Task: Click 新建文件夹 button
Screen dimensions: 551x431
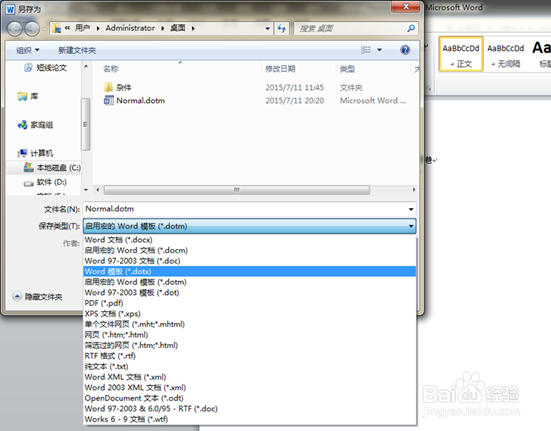Action: click(x=77, y=50)
